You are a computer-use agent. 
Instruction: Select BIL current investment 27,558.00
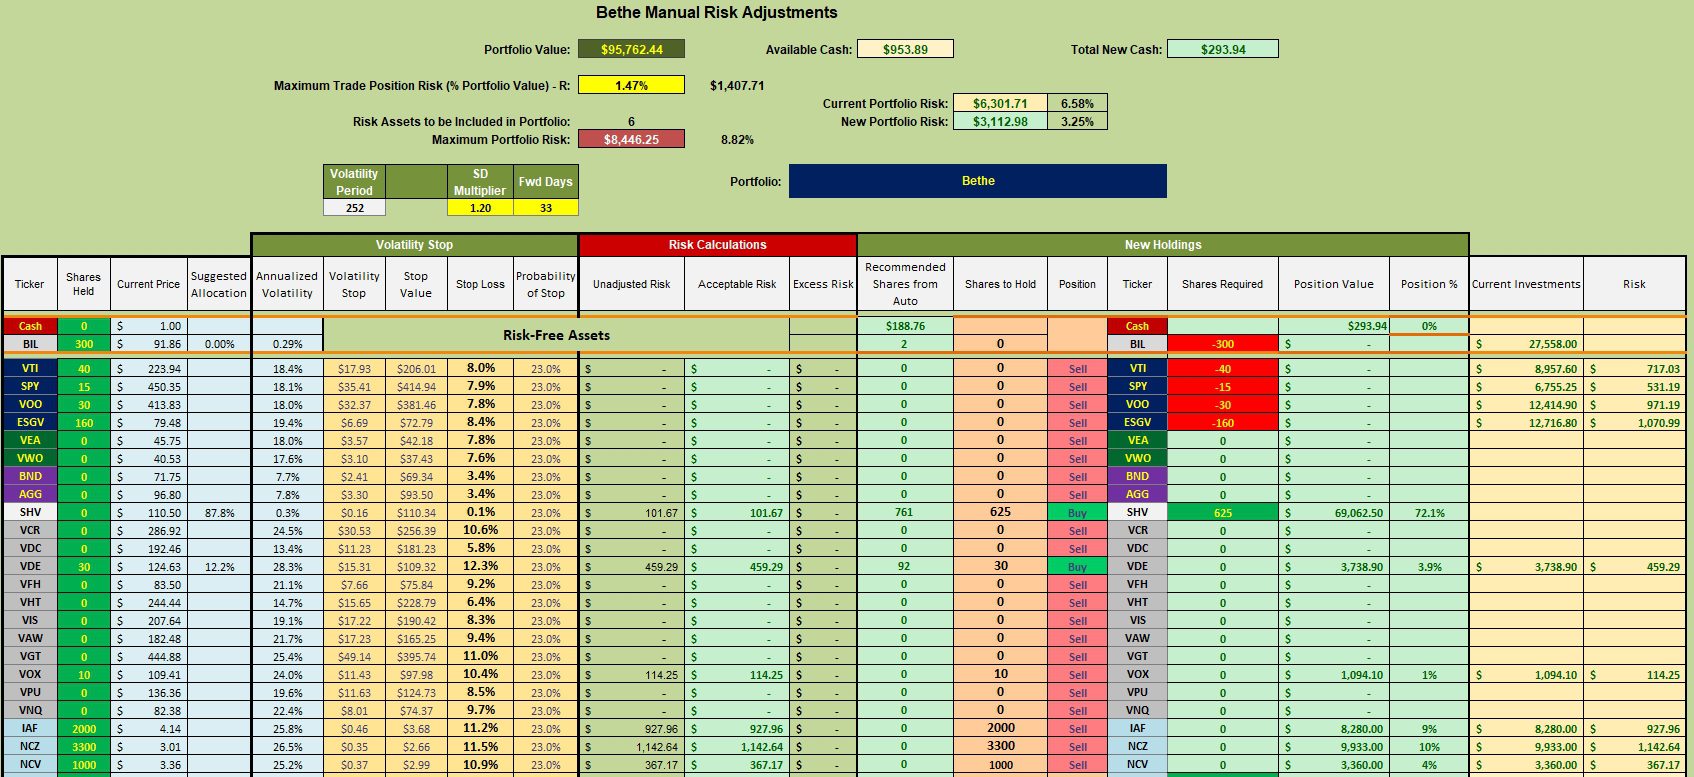coord(1526,344)
